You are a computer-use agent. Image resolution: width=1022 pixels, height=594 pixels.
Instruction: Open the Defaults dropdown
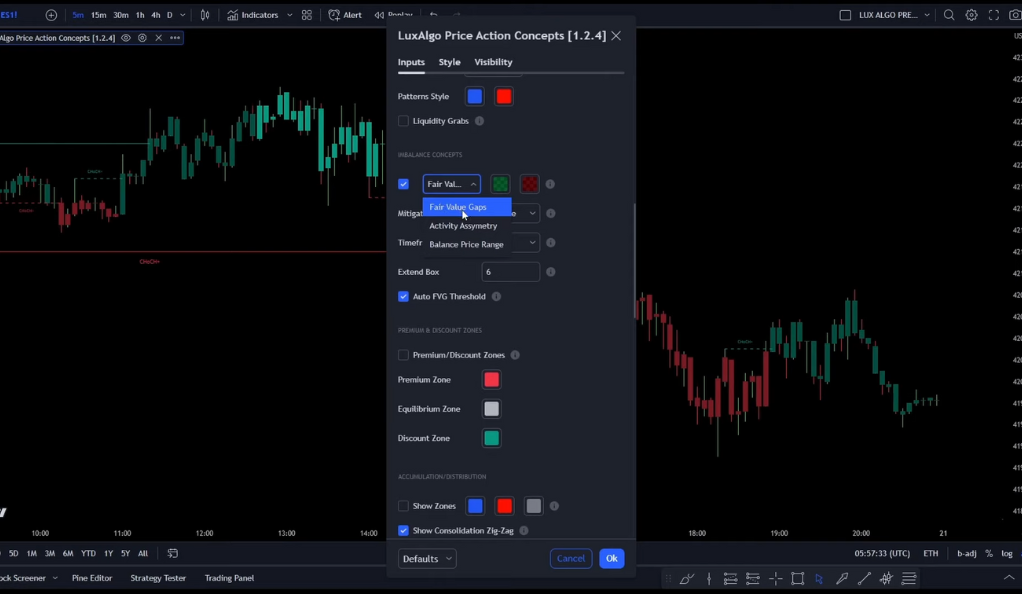(427, 559)
